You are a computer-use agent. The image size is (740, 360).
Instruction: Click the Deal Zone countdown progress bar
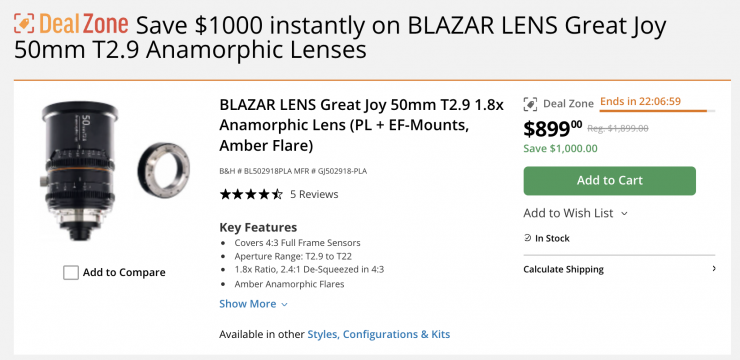(x=657, y=111)
